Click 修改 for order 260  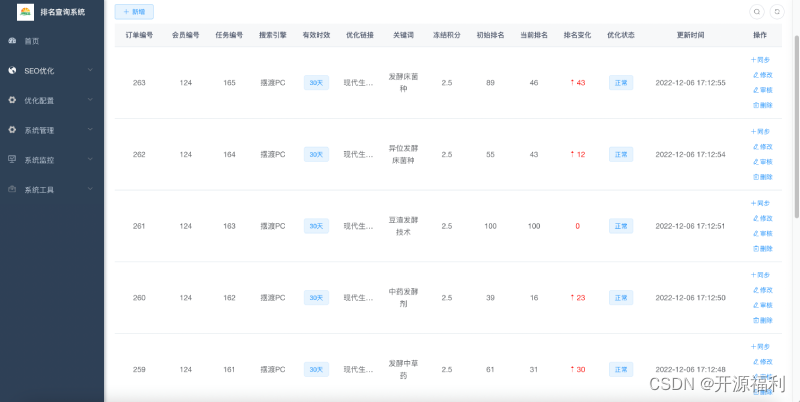(x=763, y=290)
